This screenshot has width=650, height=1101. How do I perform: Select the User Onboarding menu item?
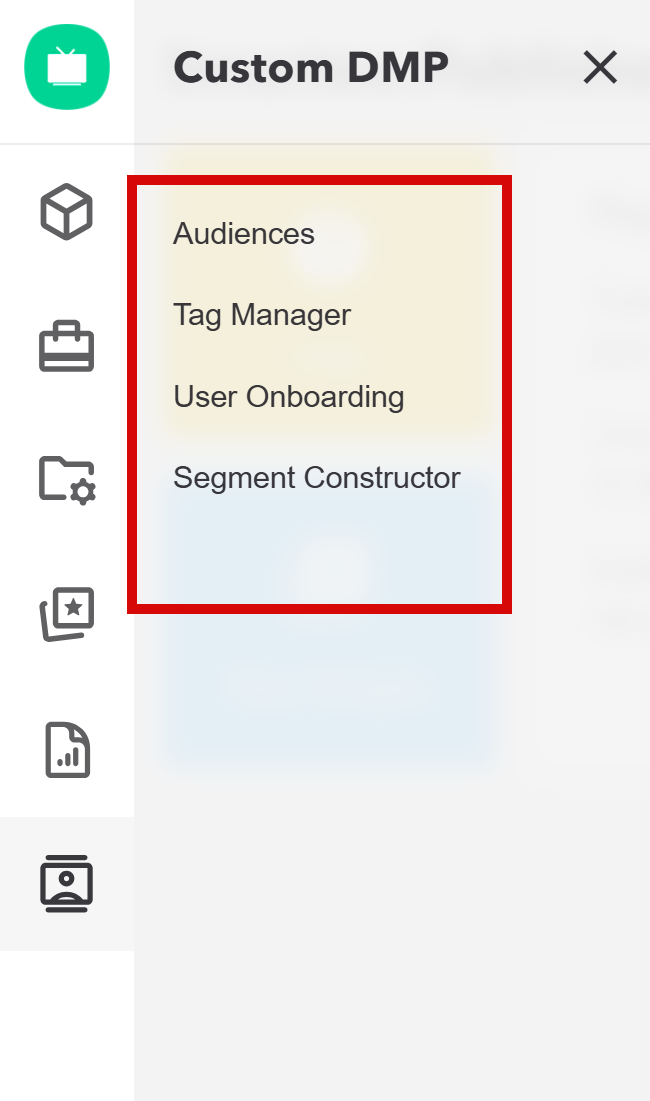[x=288, y=397]
